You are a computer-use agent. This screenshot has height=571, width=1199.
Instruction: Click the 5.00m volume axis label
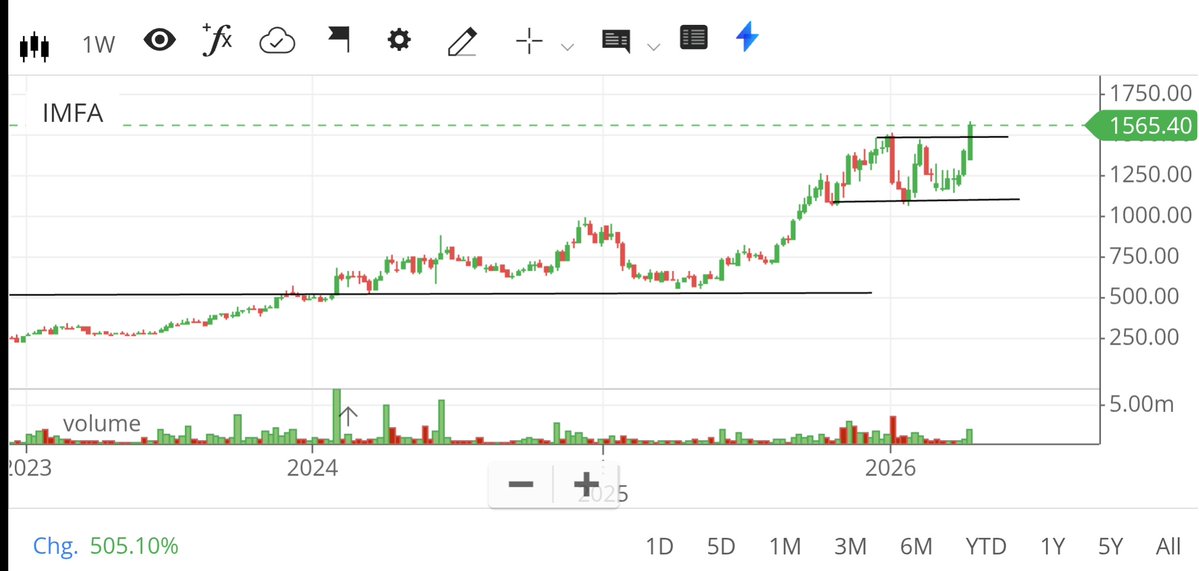click(x=1142, y=404)
